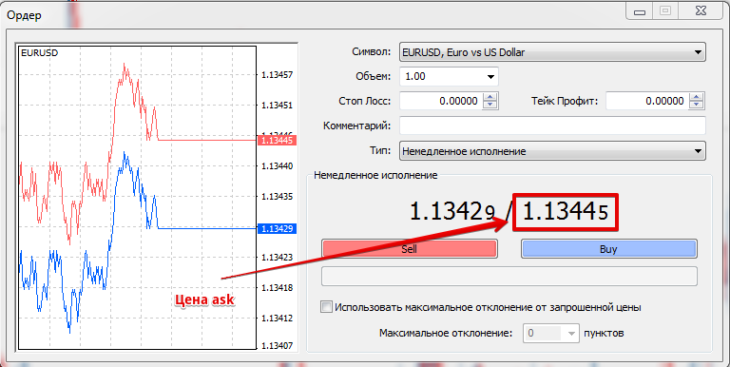This screenshot has width=730, height=367.
Task: Click the blue 1.13429 chart price label
Action: [x=277, y=228]
